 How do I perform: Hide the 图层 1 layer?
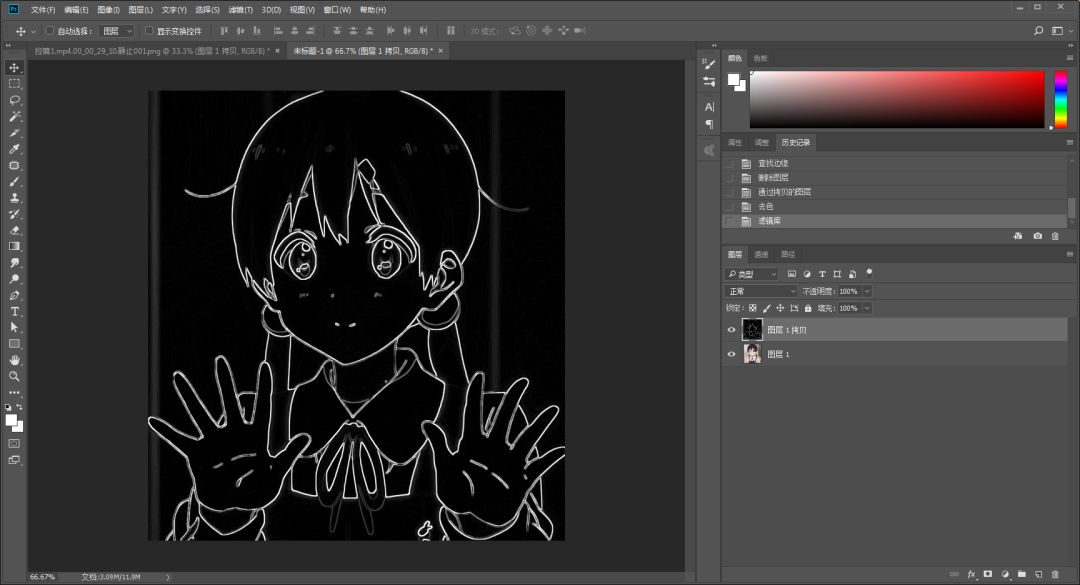point(731,354)
